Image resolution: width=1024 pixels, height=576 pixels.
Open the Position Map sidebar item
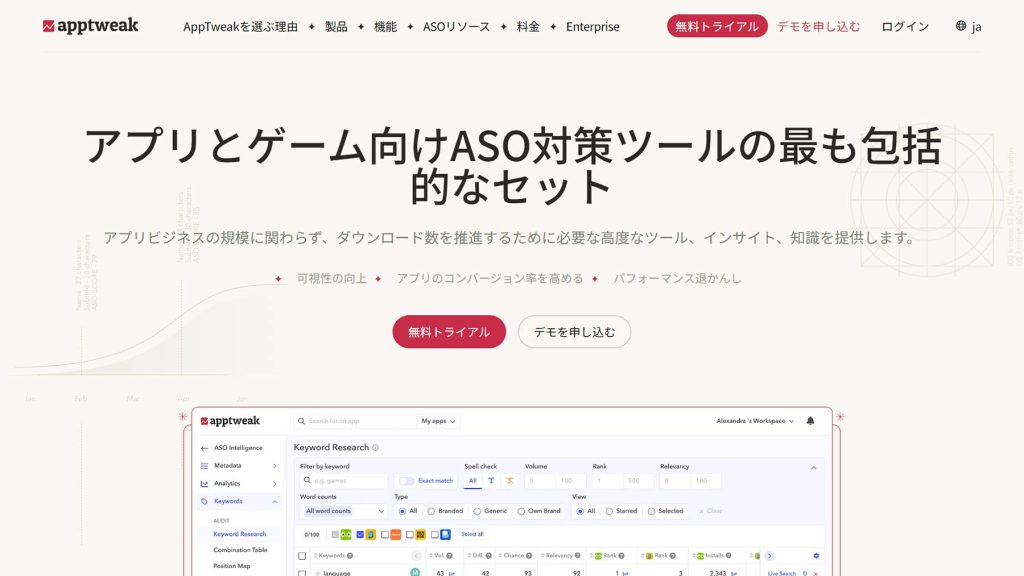point(232,566)
